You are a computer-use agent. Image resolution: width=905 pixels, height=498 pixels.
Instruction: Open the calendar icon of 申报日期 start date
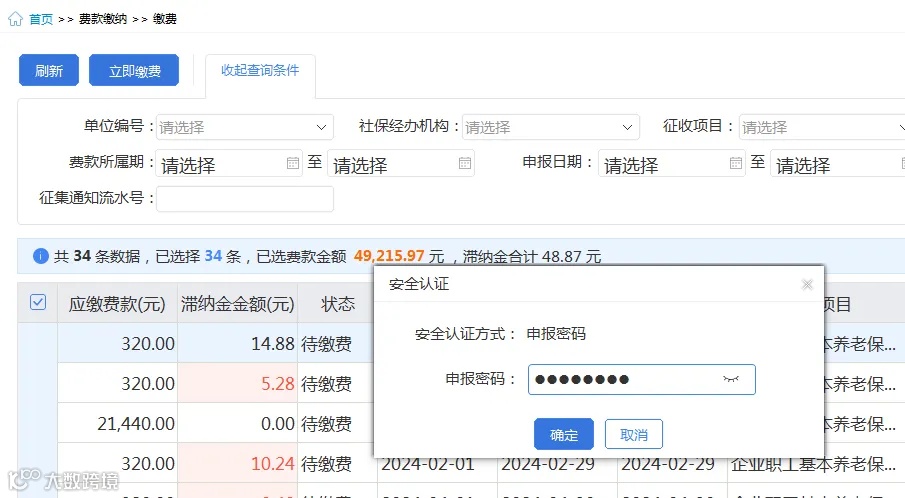pyautogui.click(x=735, y=163)
